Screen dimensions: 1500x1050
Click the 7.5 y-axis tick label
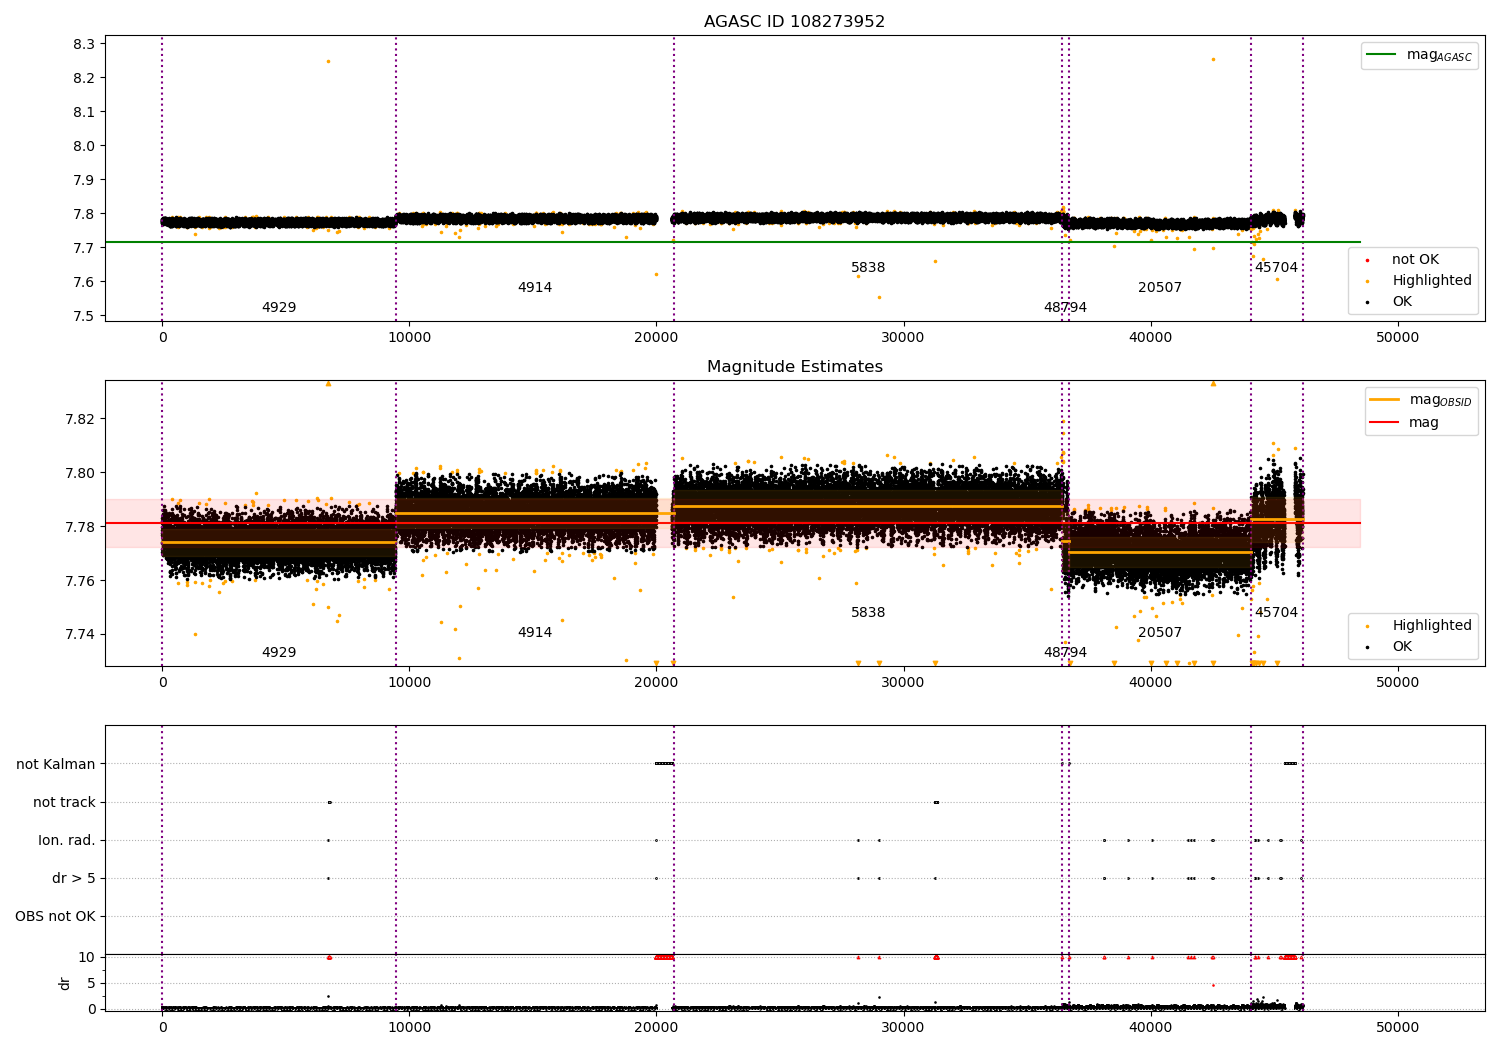tap(84, 316)
